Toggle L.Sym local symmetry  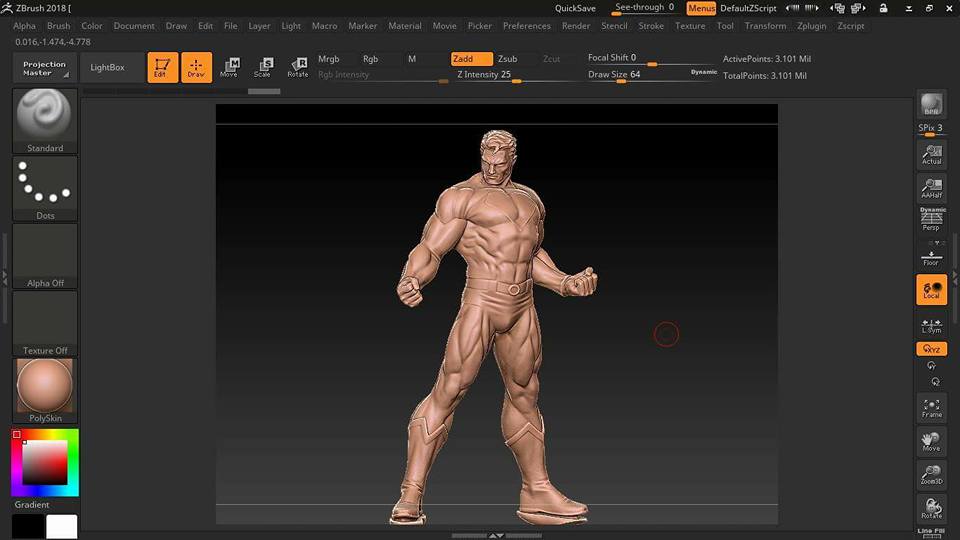[x=932, y=325]
